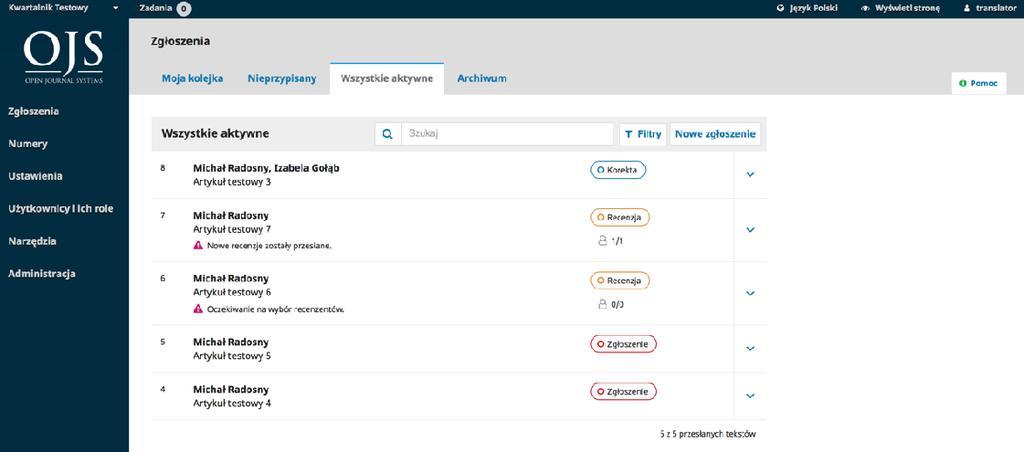Click reviewer icon beside 0/0 count

coord(603,304)
